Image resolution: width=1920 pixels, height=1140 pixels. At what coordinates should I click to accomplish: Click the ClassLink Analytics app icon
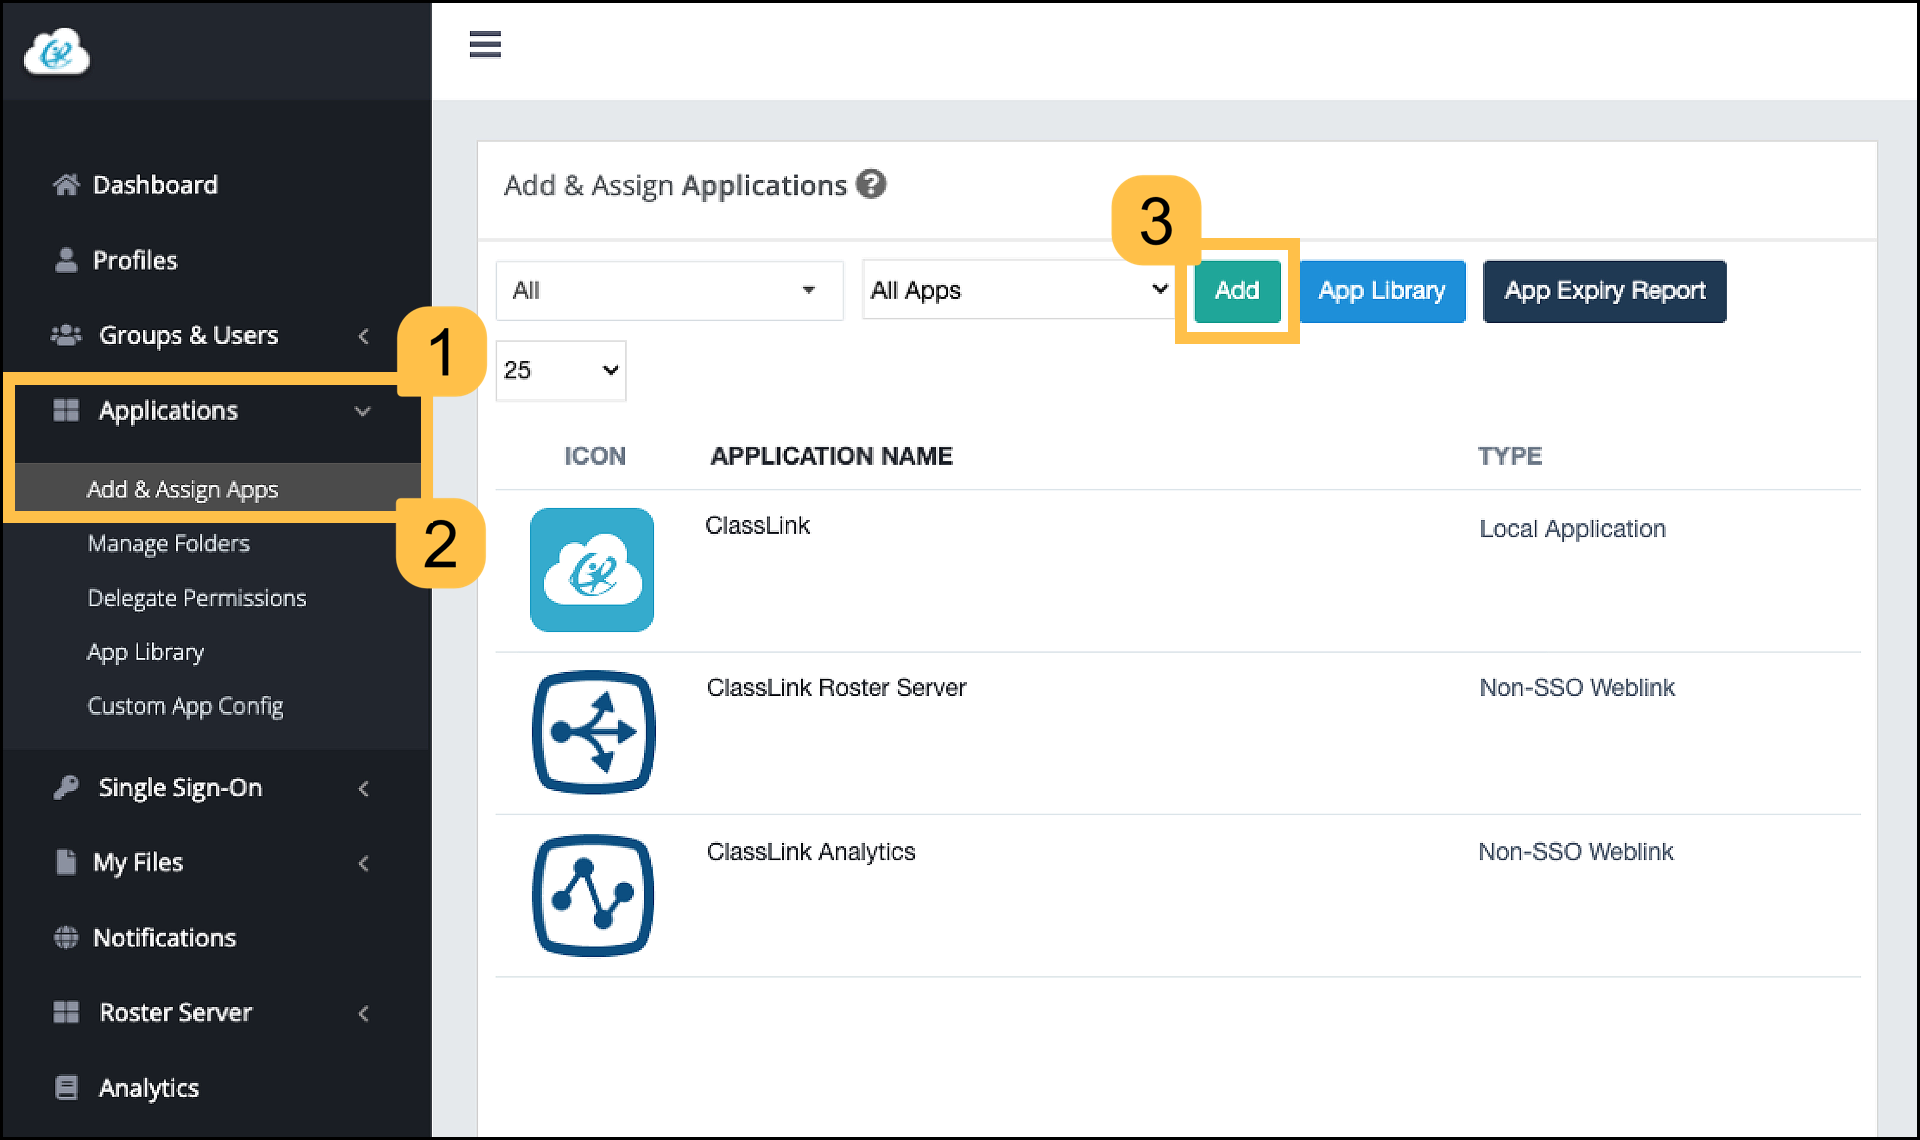pos(593,895)
